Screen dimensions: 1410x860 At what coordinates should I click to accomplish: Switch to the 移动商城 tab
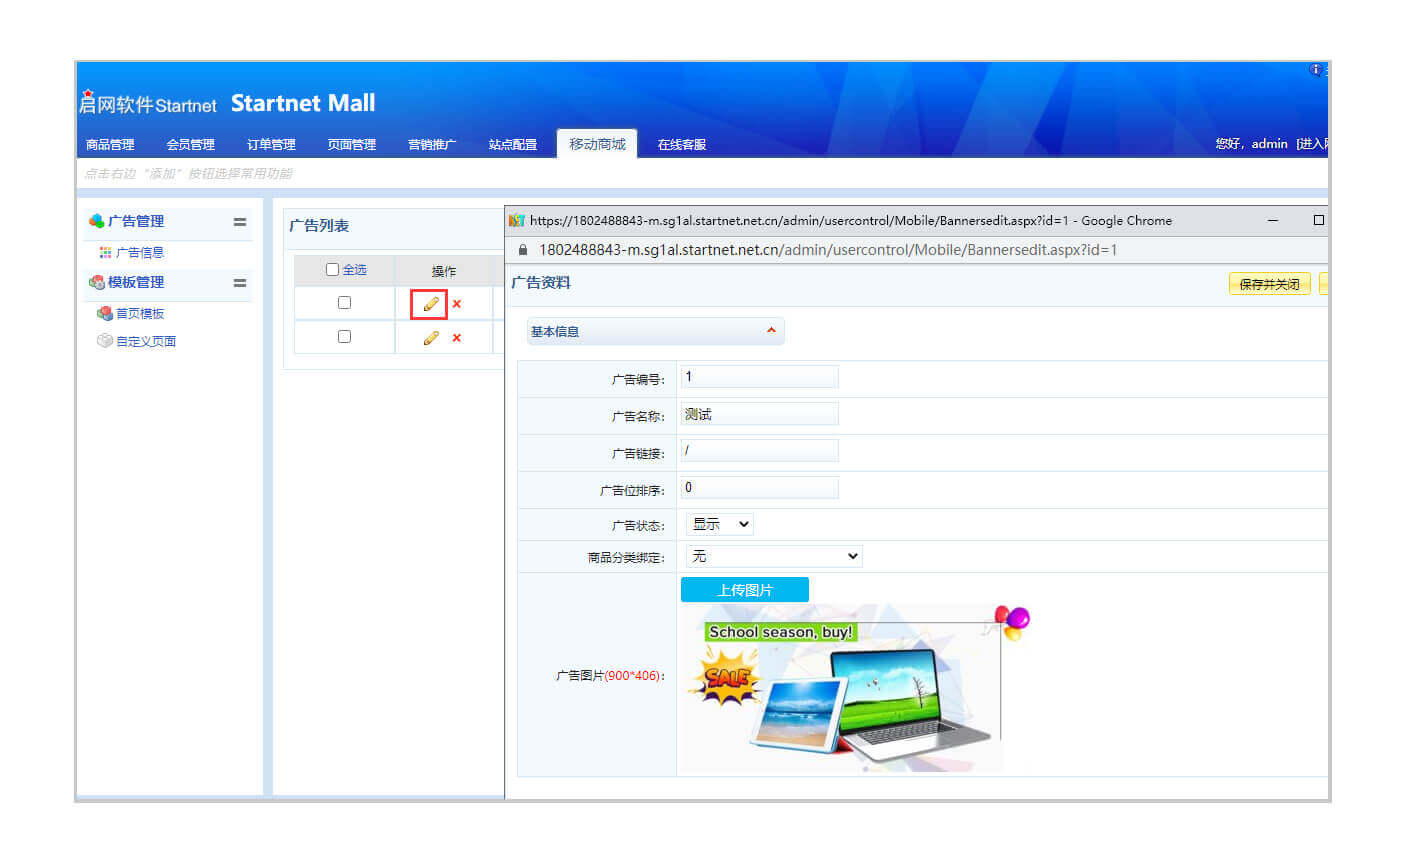tap(597, 144)
